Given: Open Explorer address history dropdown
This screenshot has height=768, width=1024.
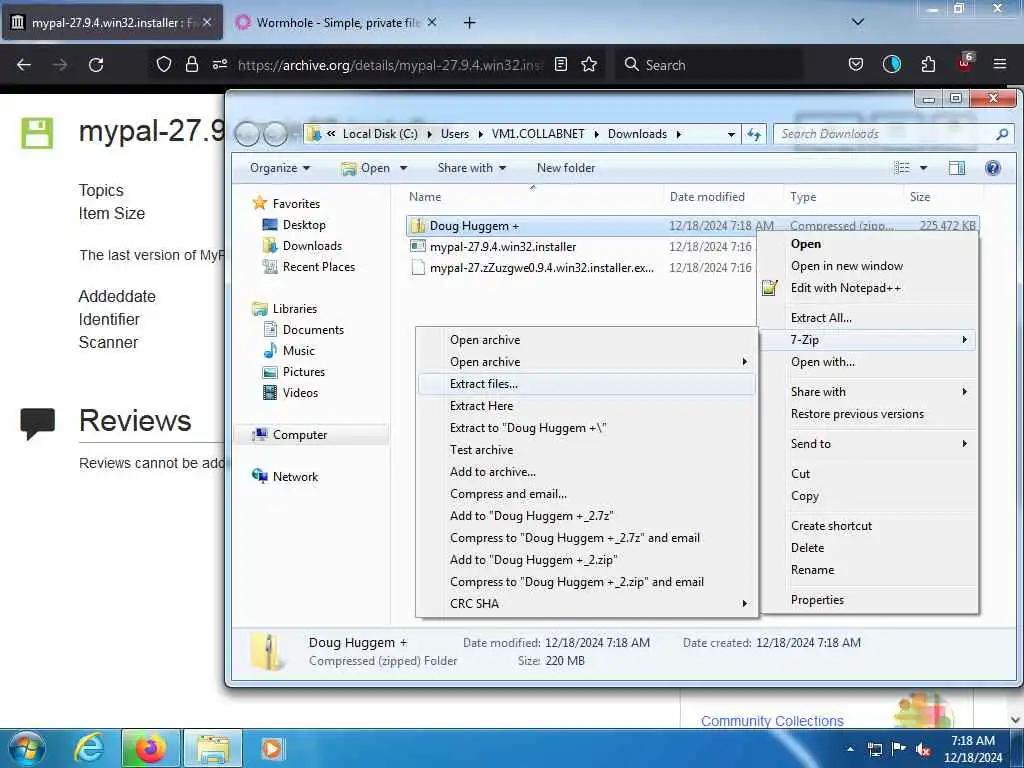Looking at the screenshot, I should tap(731, 135).
